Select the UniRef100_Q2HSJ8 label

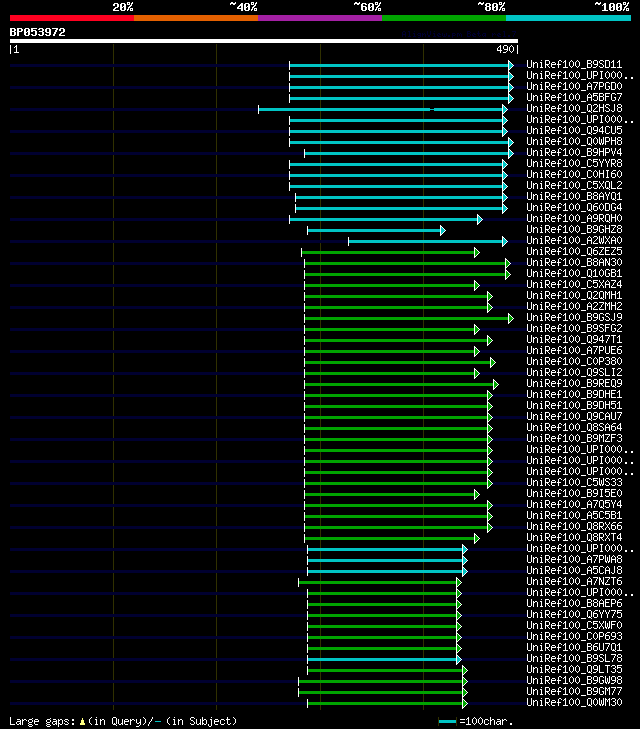pyautogui.click(x=574, y=108)
